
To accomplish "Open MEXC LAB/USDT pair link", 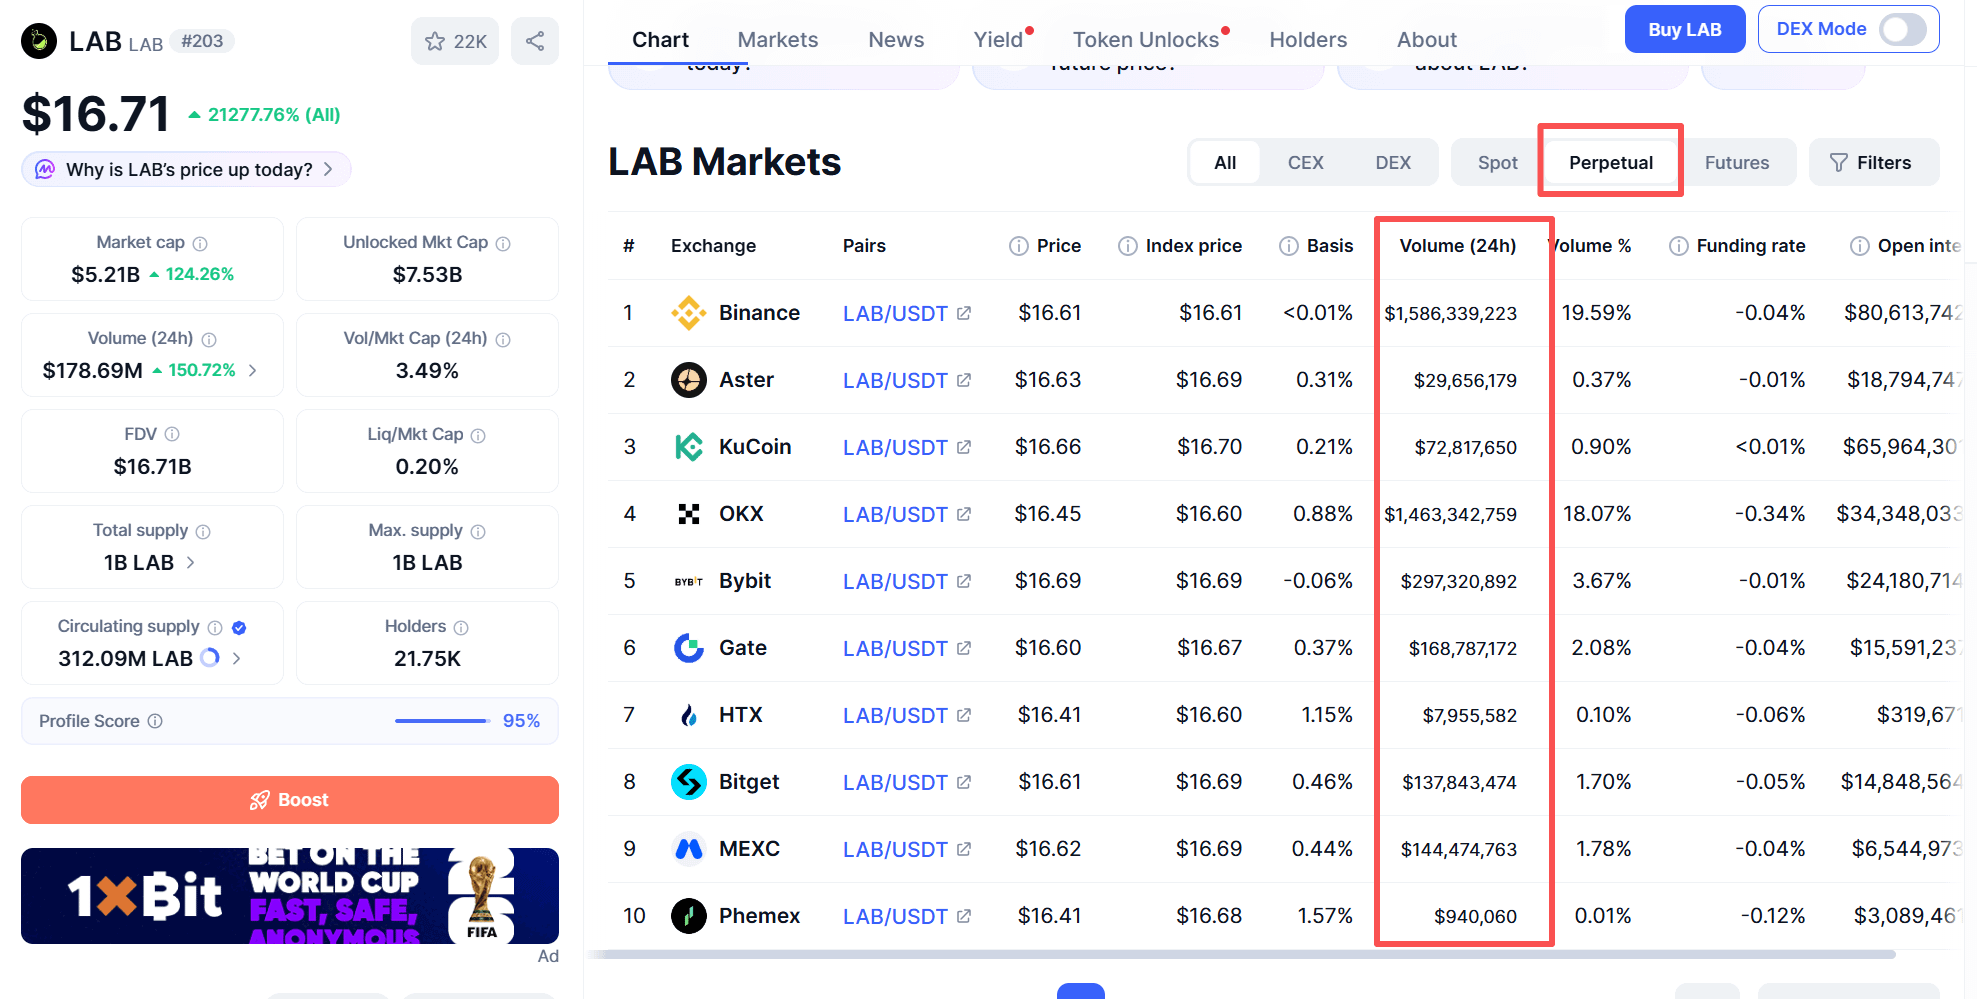I will (895, 849).
